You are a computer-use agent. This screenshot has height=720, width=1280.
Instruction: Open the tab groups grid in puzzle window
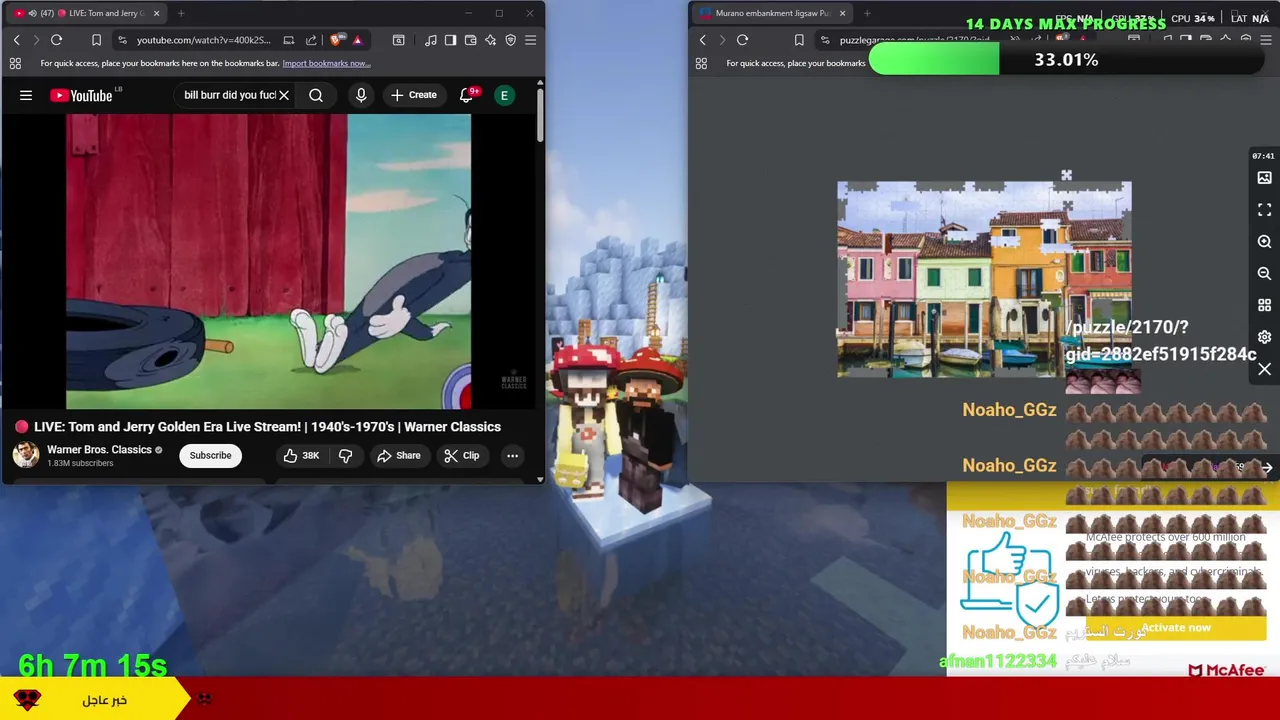coord(701,63)
